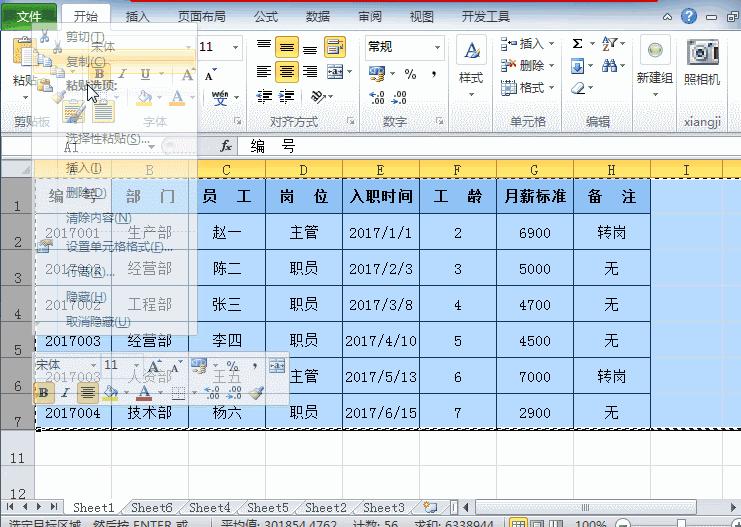Select the cell containing 2017/4/10
Screen dimensions: 741x527
[x=380, y=340]
